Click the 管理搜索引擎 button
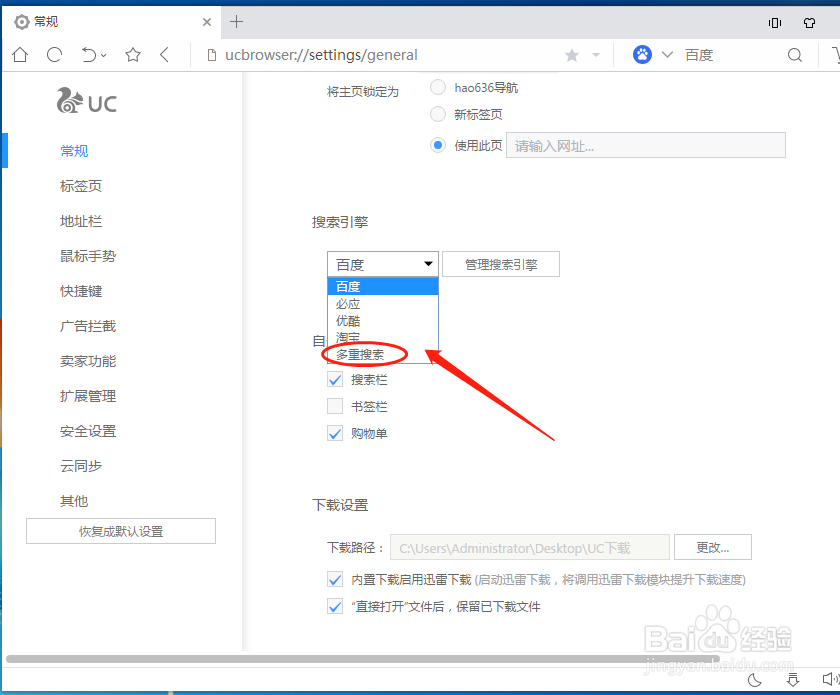 pos(500,263)
